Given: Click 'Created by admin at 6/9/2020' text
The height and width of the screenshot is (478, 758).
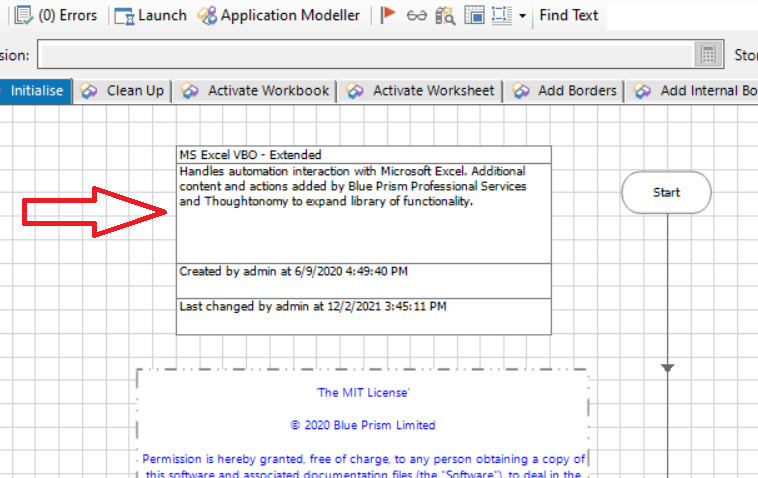Looking at the screenshot, I should [x=293, y=271].
